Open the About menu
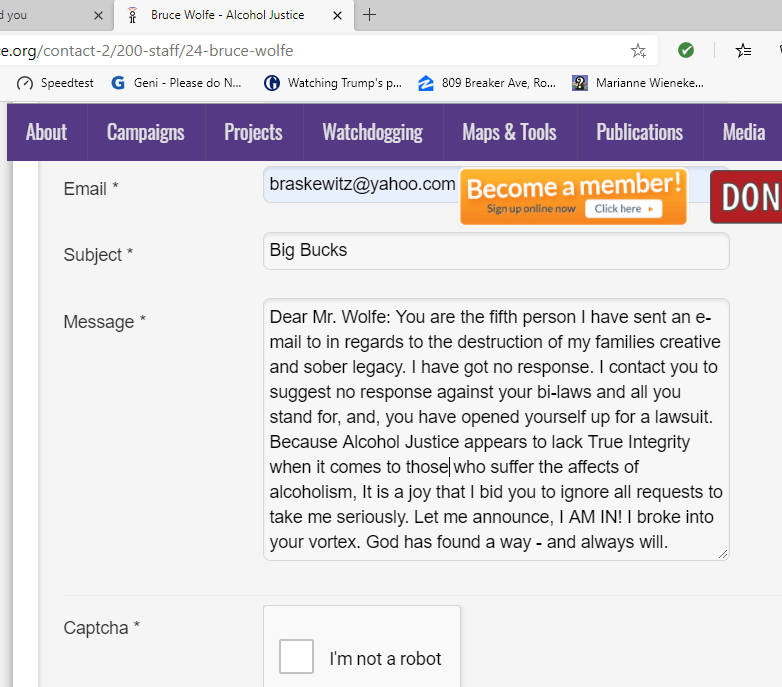 coord(46,132)
